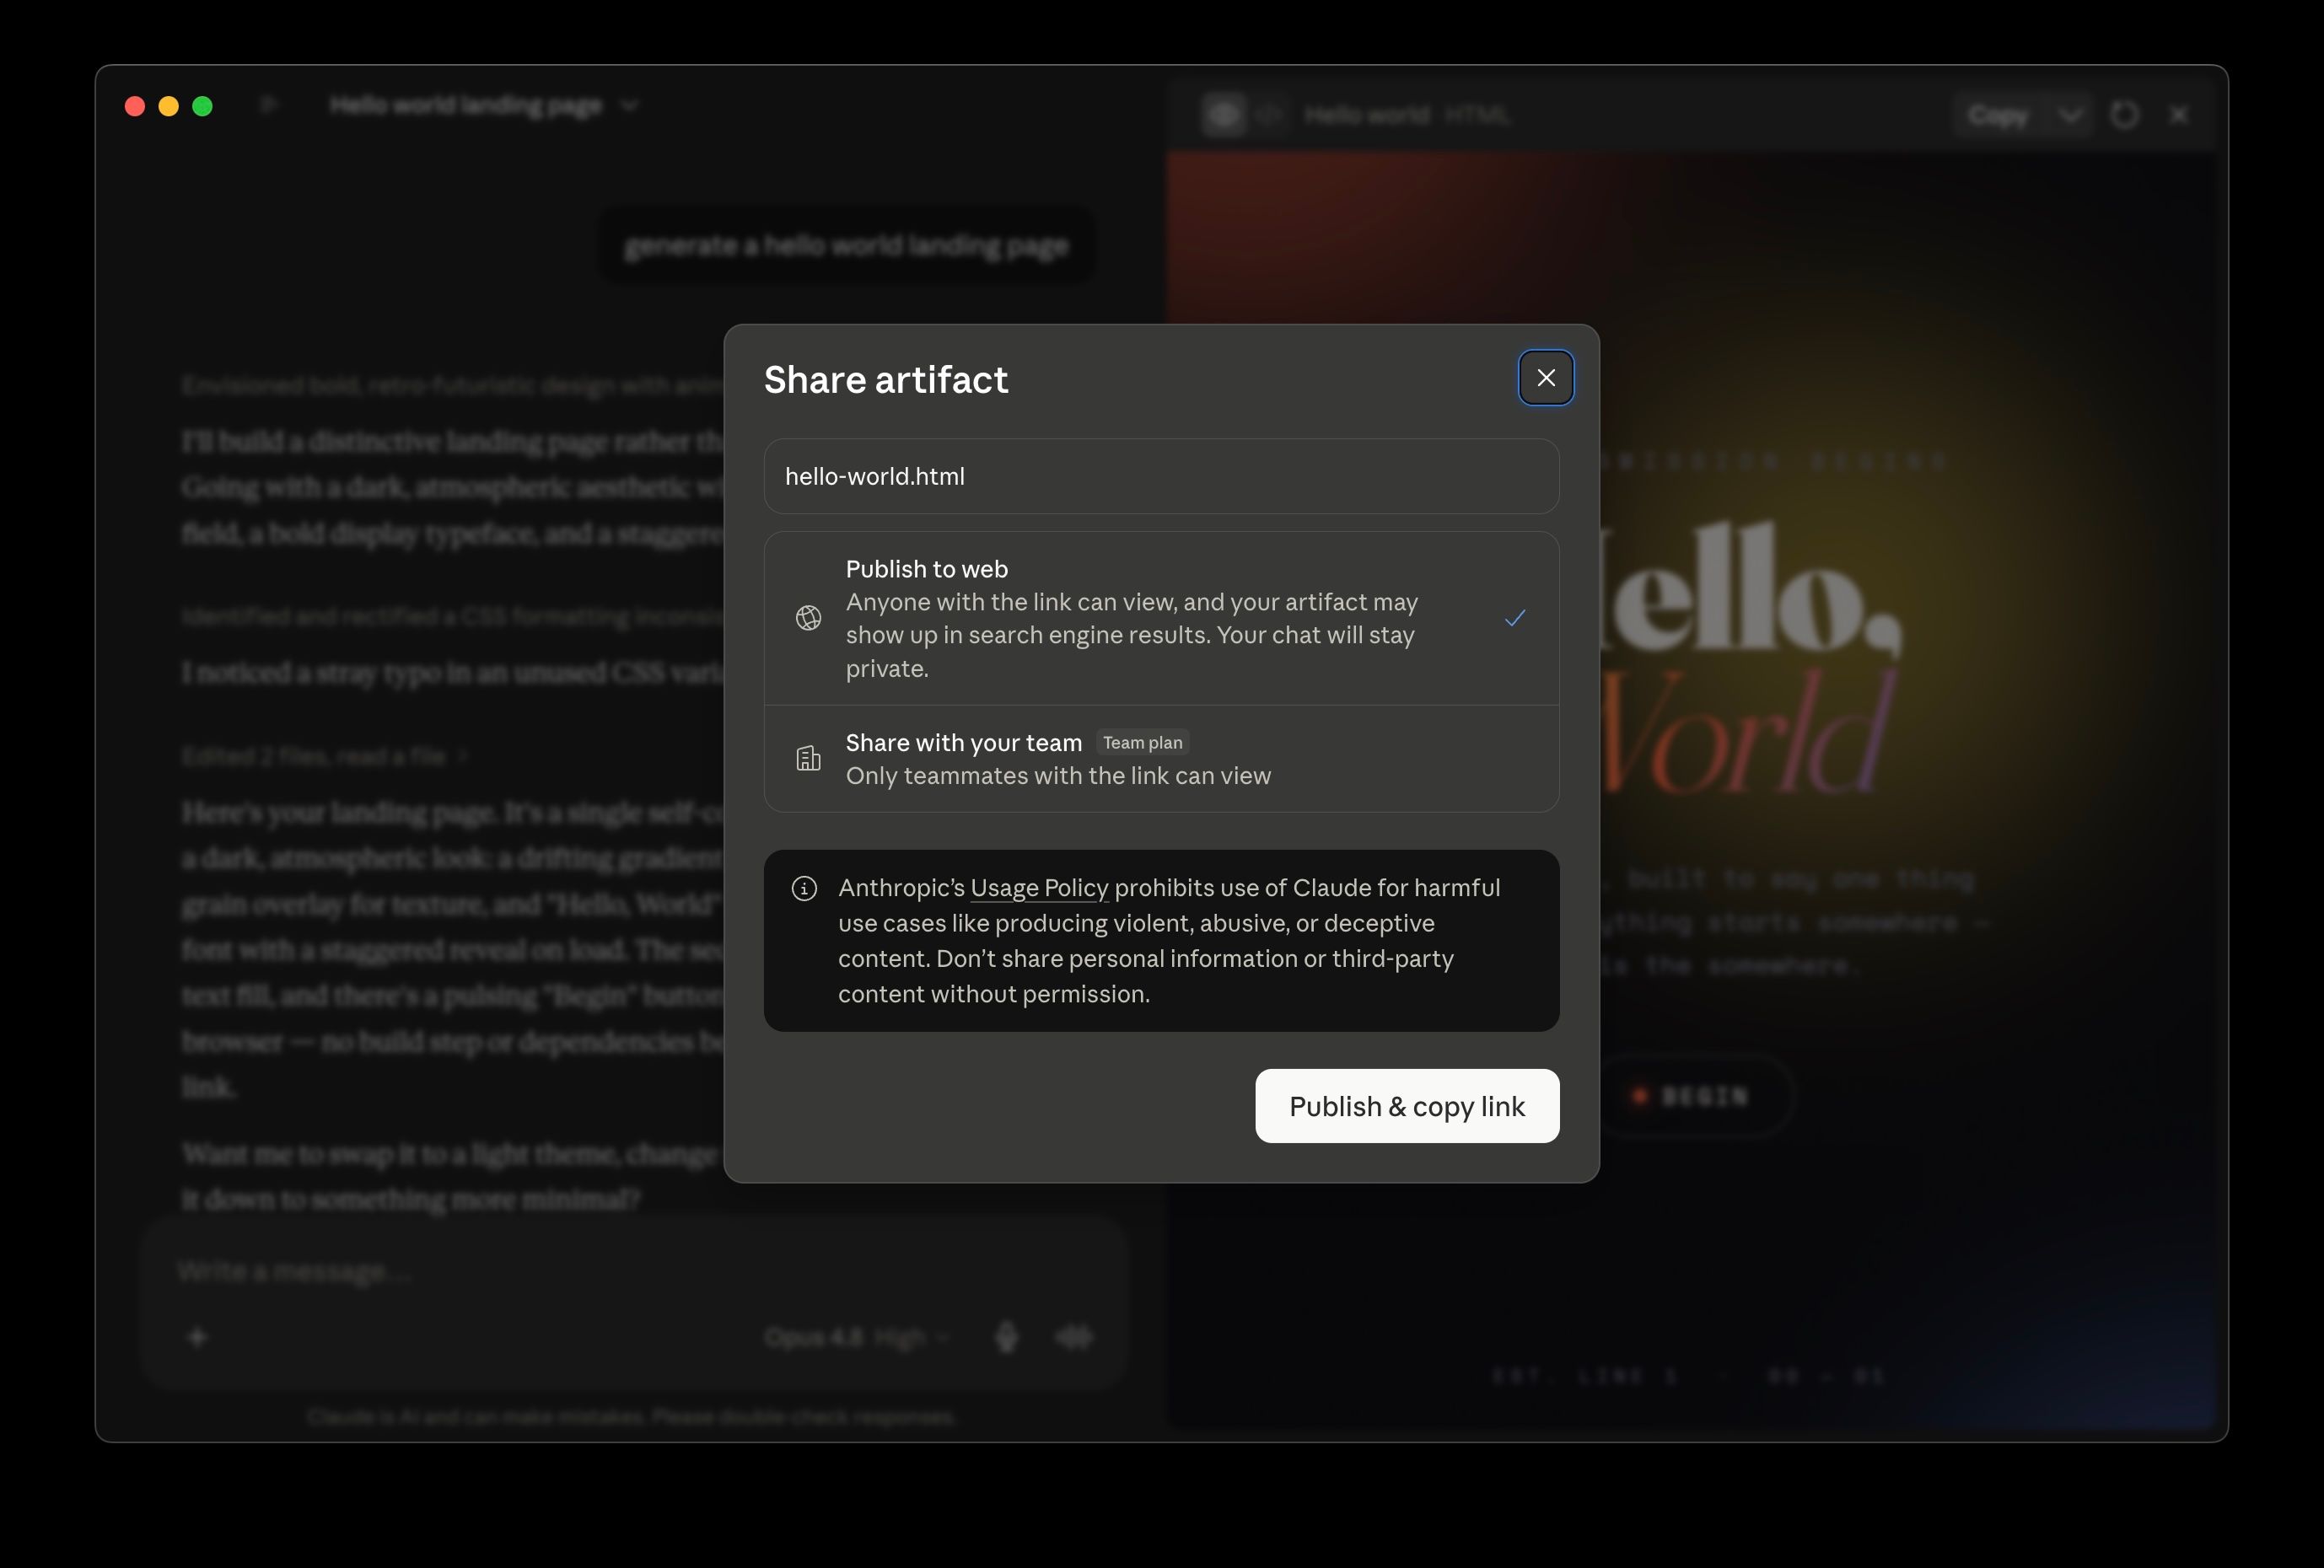
Task: Select Share with your team option
Action: pyautogui.click(x=1161, y=759)
